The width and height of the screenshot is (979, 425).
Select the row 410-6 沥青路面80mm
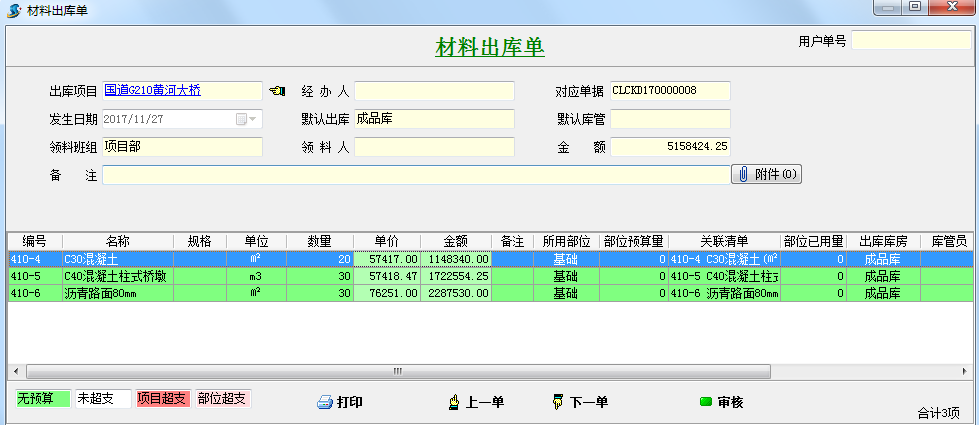(x=115, y=293)
